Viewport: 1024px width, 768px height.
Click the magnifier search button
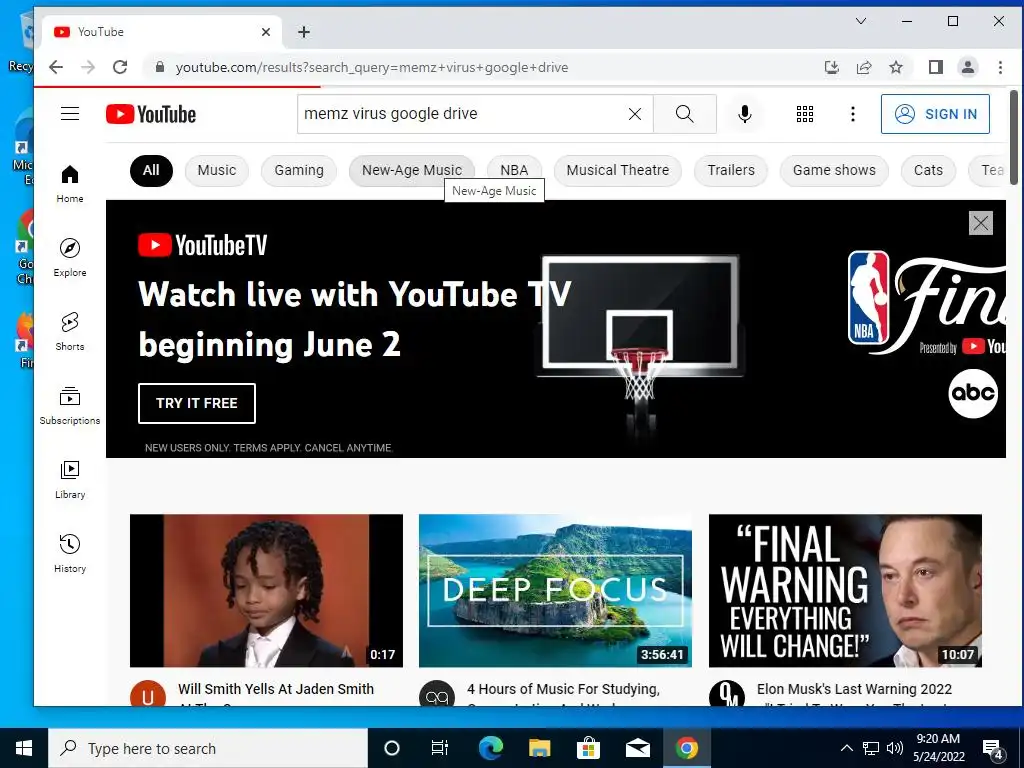(x=684, y=114)
